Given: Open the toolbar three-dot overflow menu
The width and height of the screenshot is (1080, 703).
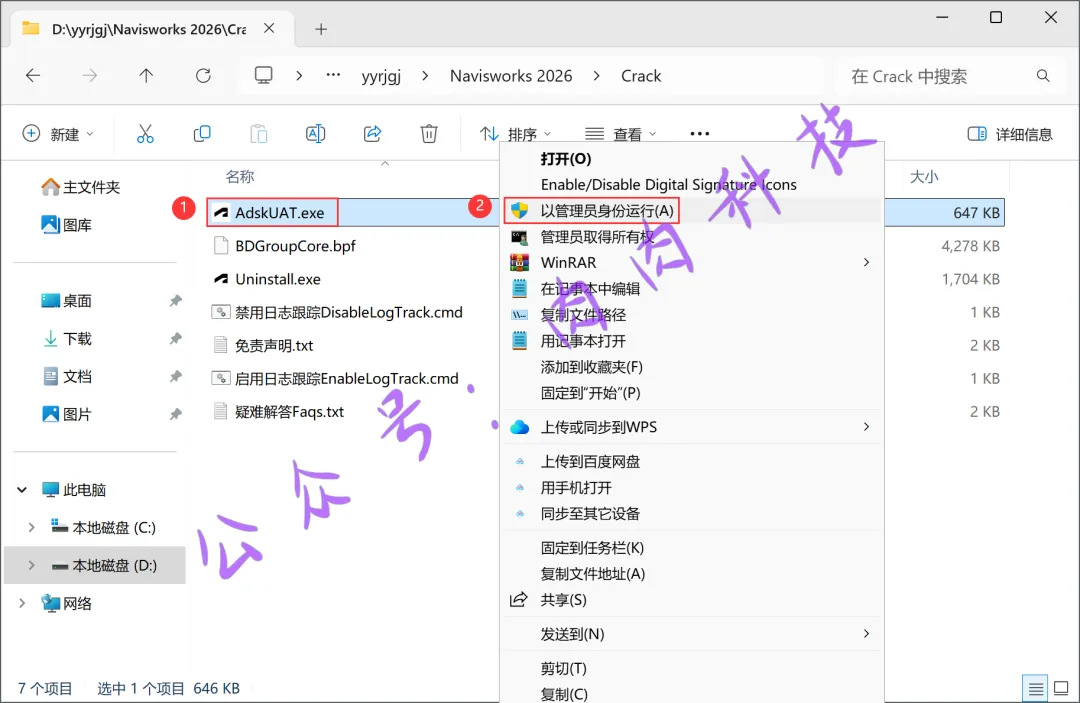Looking at the screenshot, I should pos(700,134).
